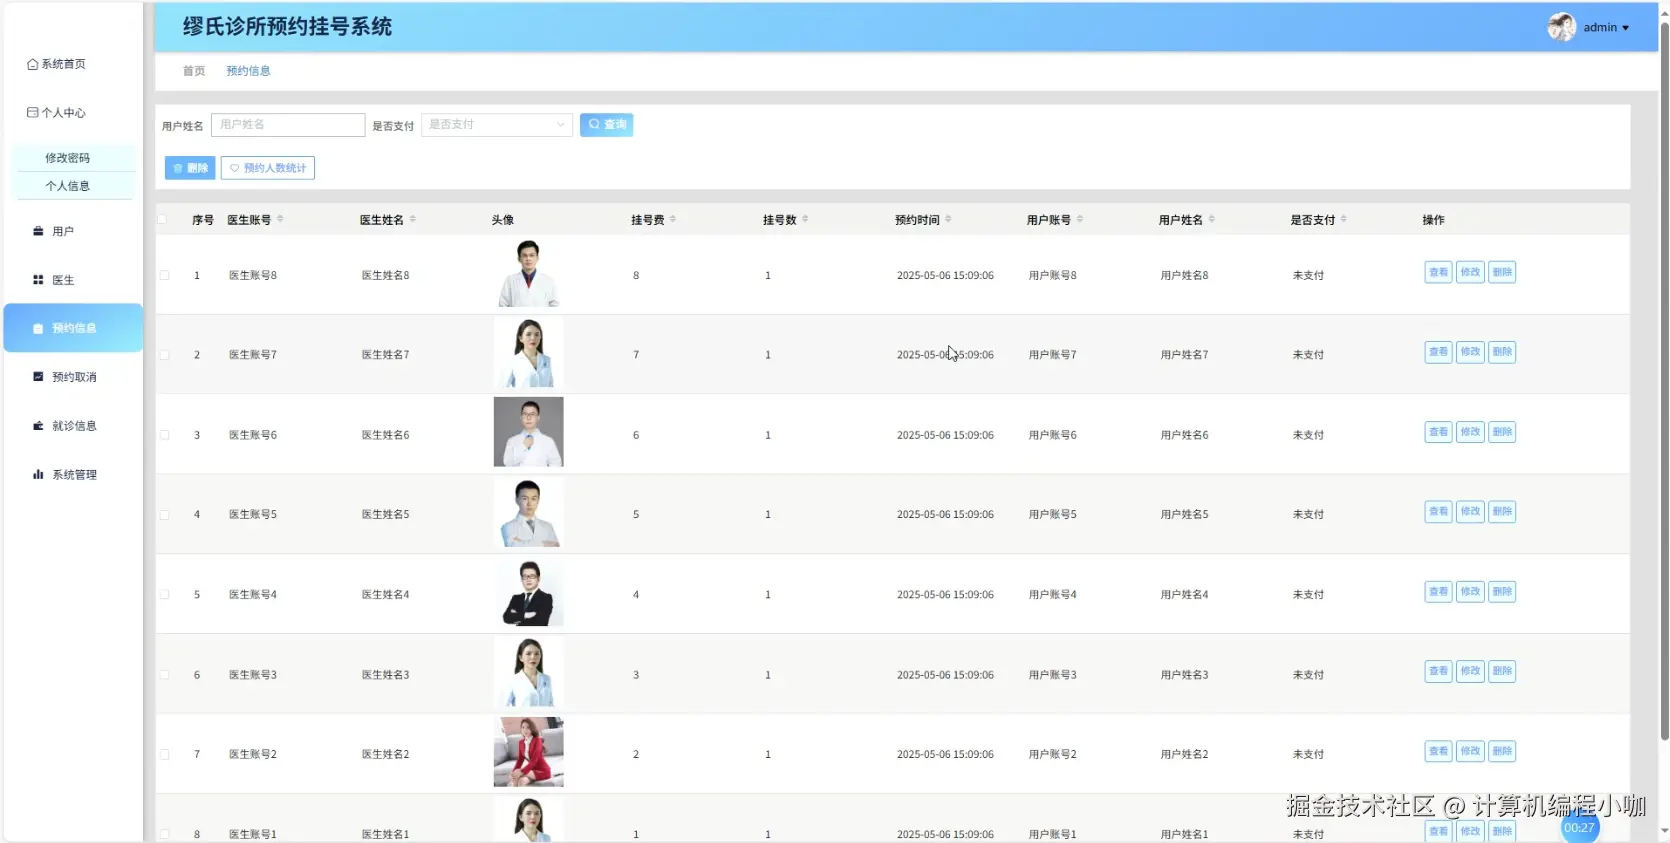This screenshot has height=843, width=1670.
Task: Click 修改 for 用户账号3 row
Action: 1470,671
